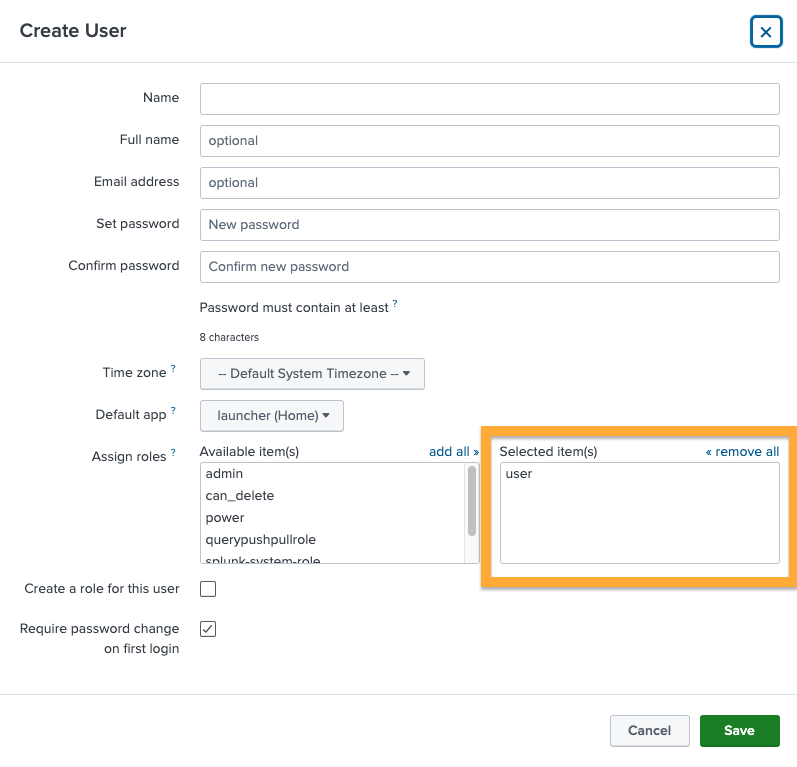This screenshot has height=767, width=797.
Task: Uncheck Require password change on first login
Action: [208, 629]
